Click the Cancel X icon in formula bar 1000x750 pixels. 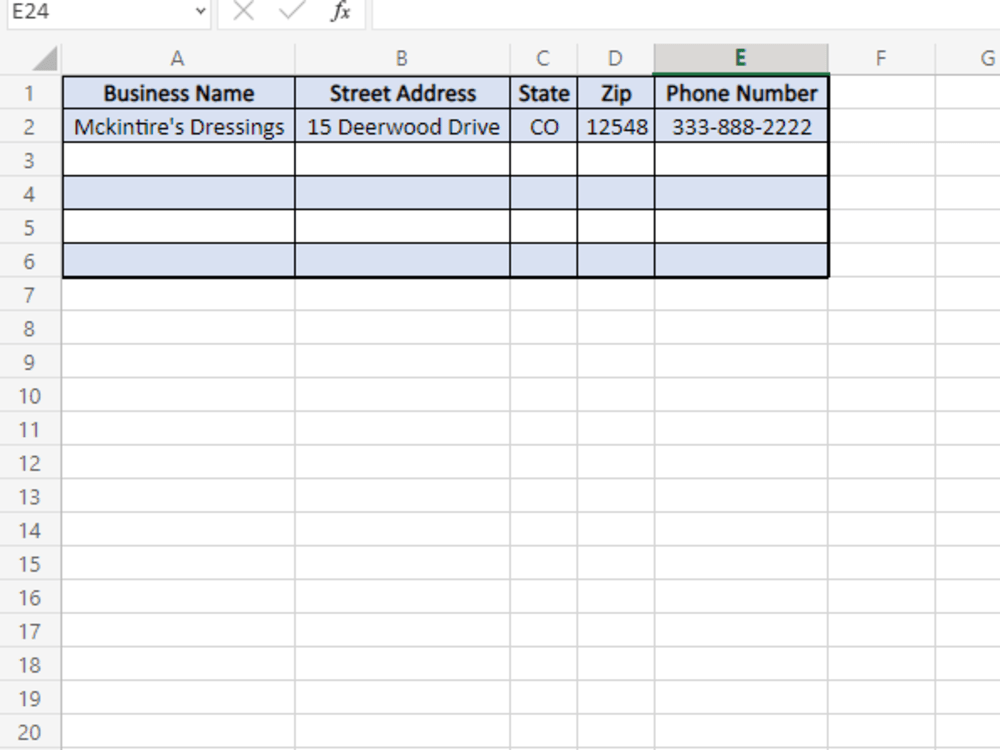244,10
